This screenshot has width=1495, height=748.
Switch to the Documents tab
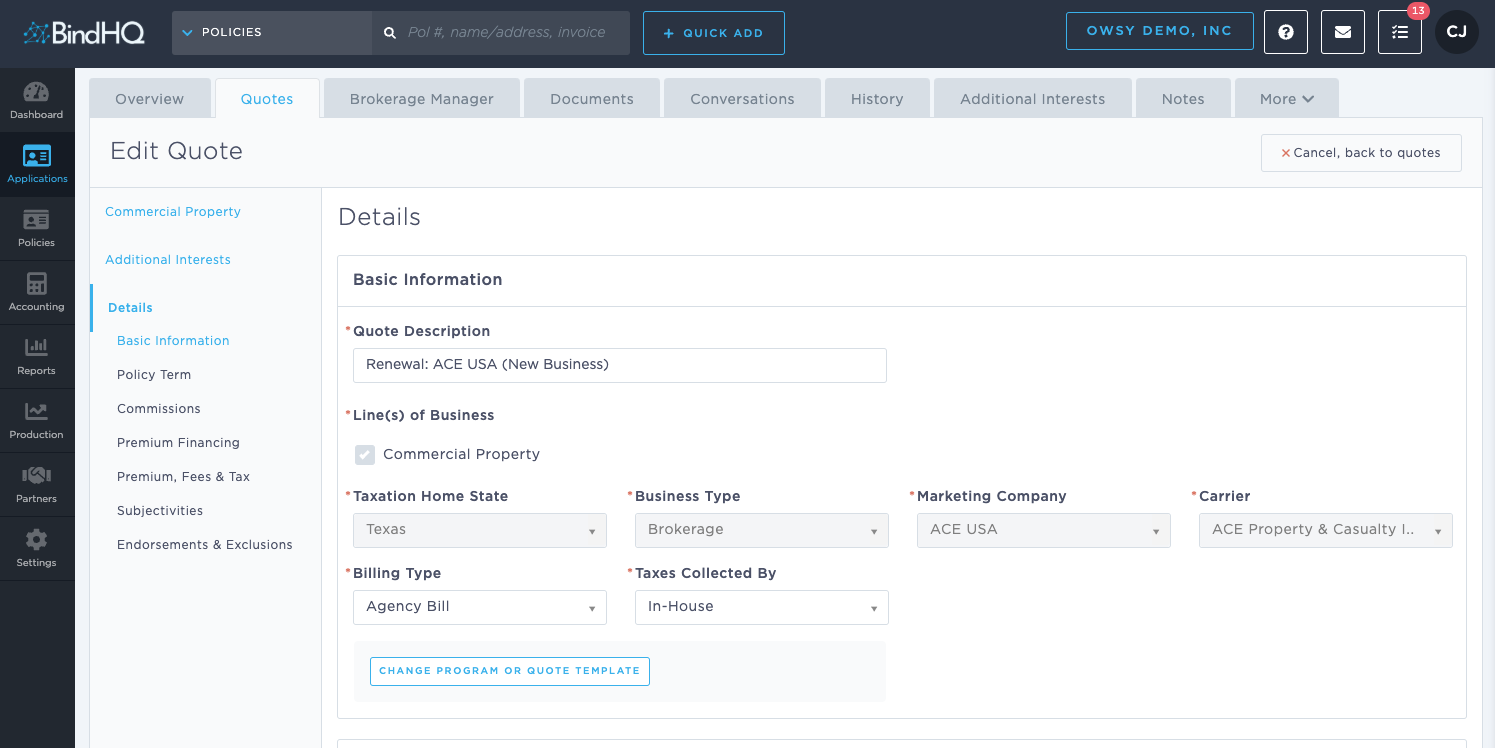[x=592, y=99]
